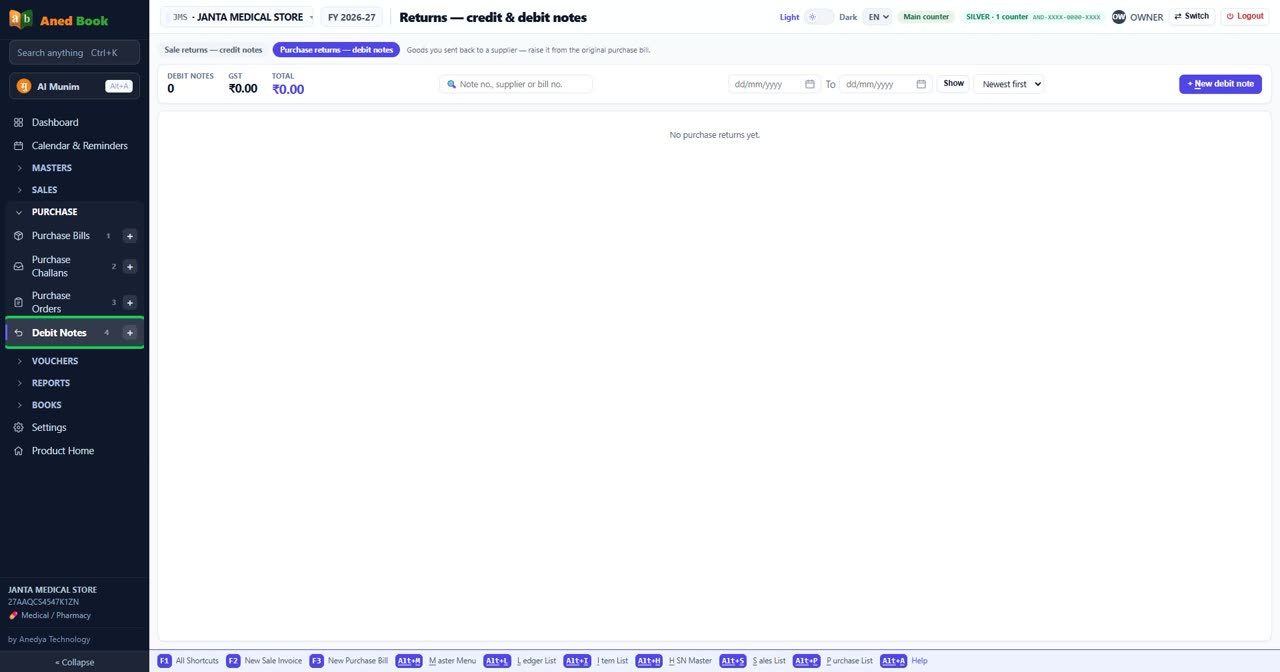The image size is (1280, 672).
Task: Click the Aned Book logo icon
Action: (21, 20)
